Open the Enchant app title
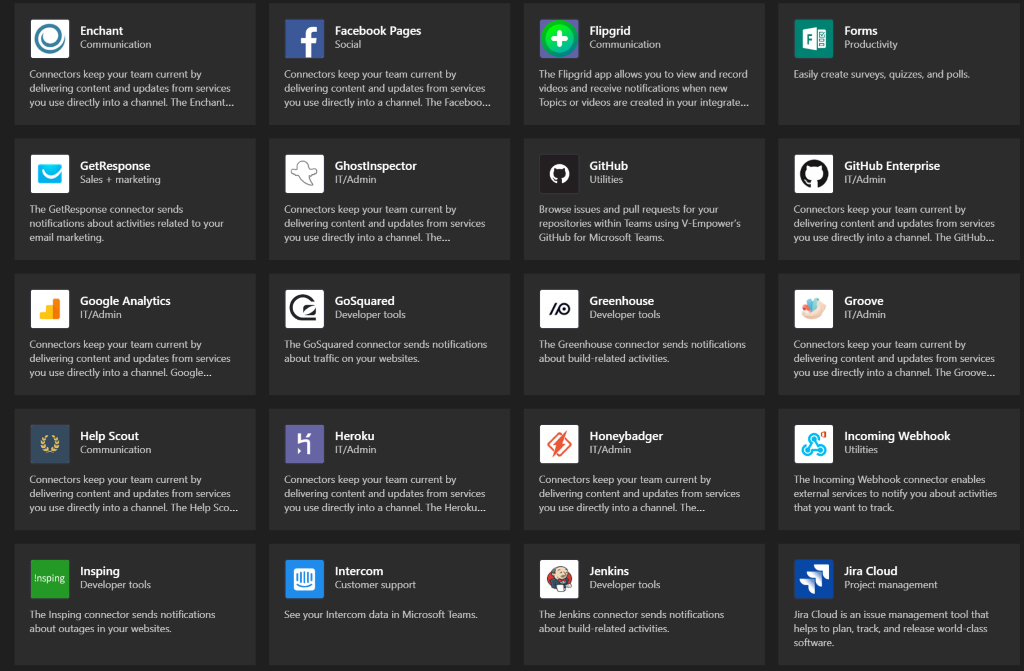Viewport: 1024px width, 671px height. click(101, 31)
